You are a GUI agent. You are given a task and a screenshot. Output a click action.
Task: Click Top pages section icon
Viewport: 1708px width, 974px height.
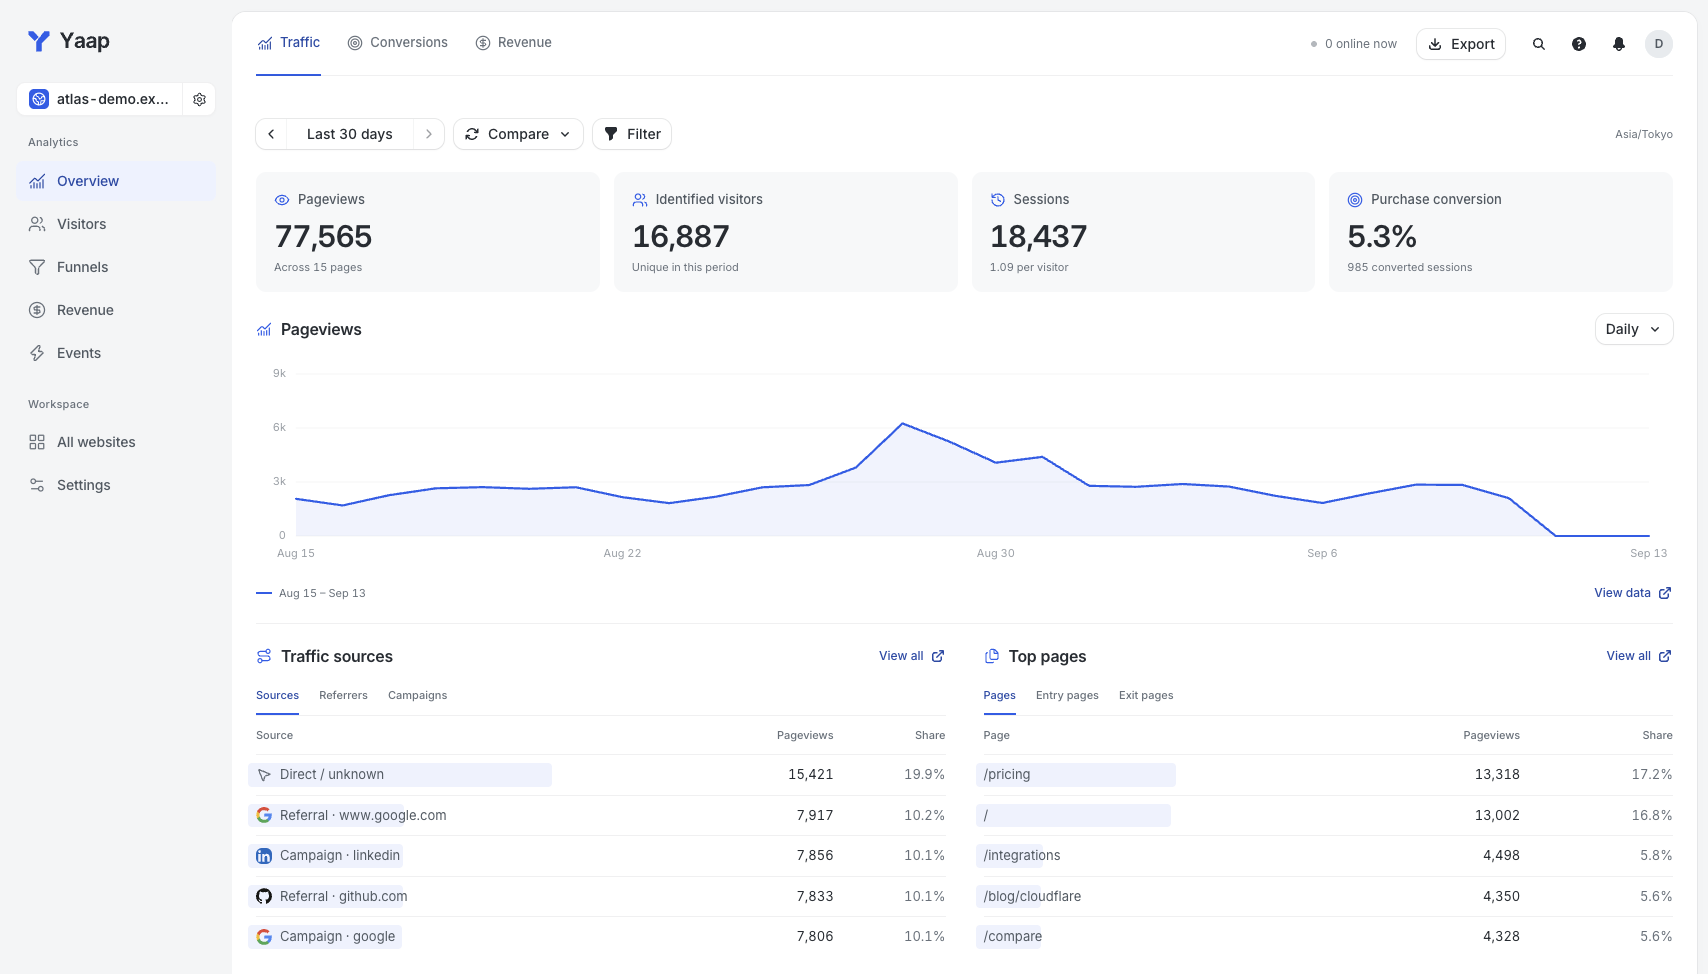(x=992, y=656)
